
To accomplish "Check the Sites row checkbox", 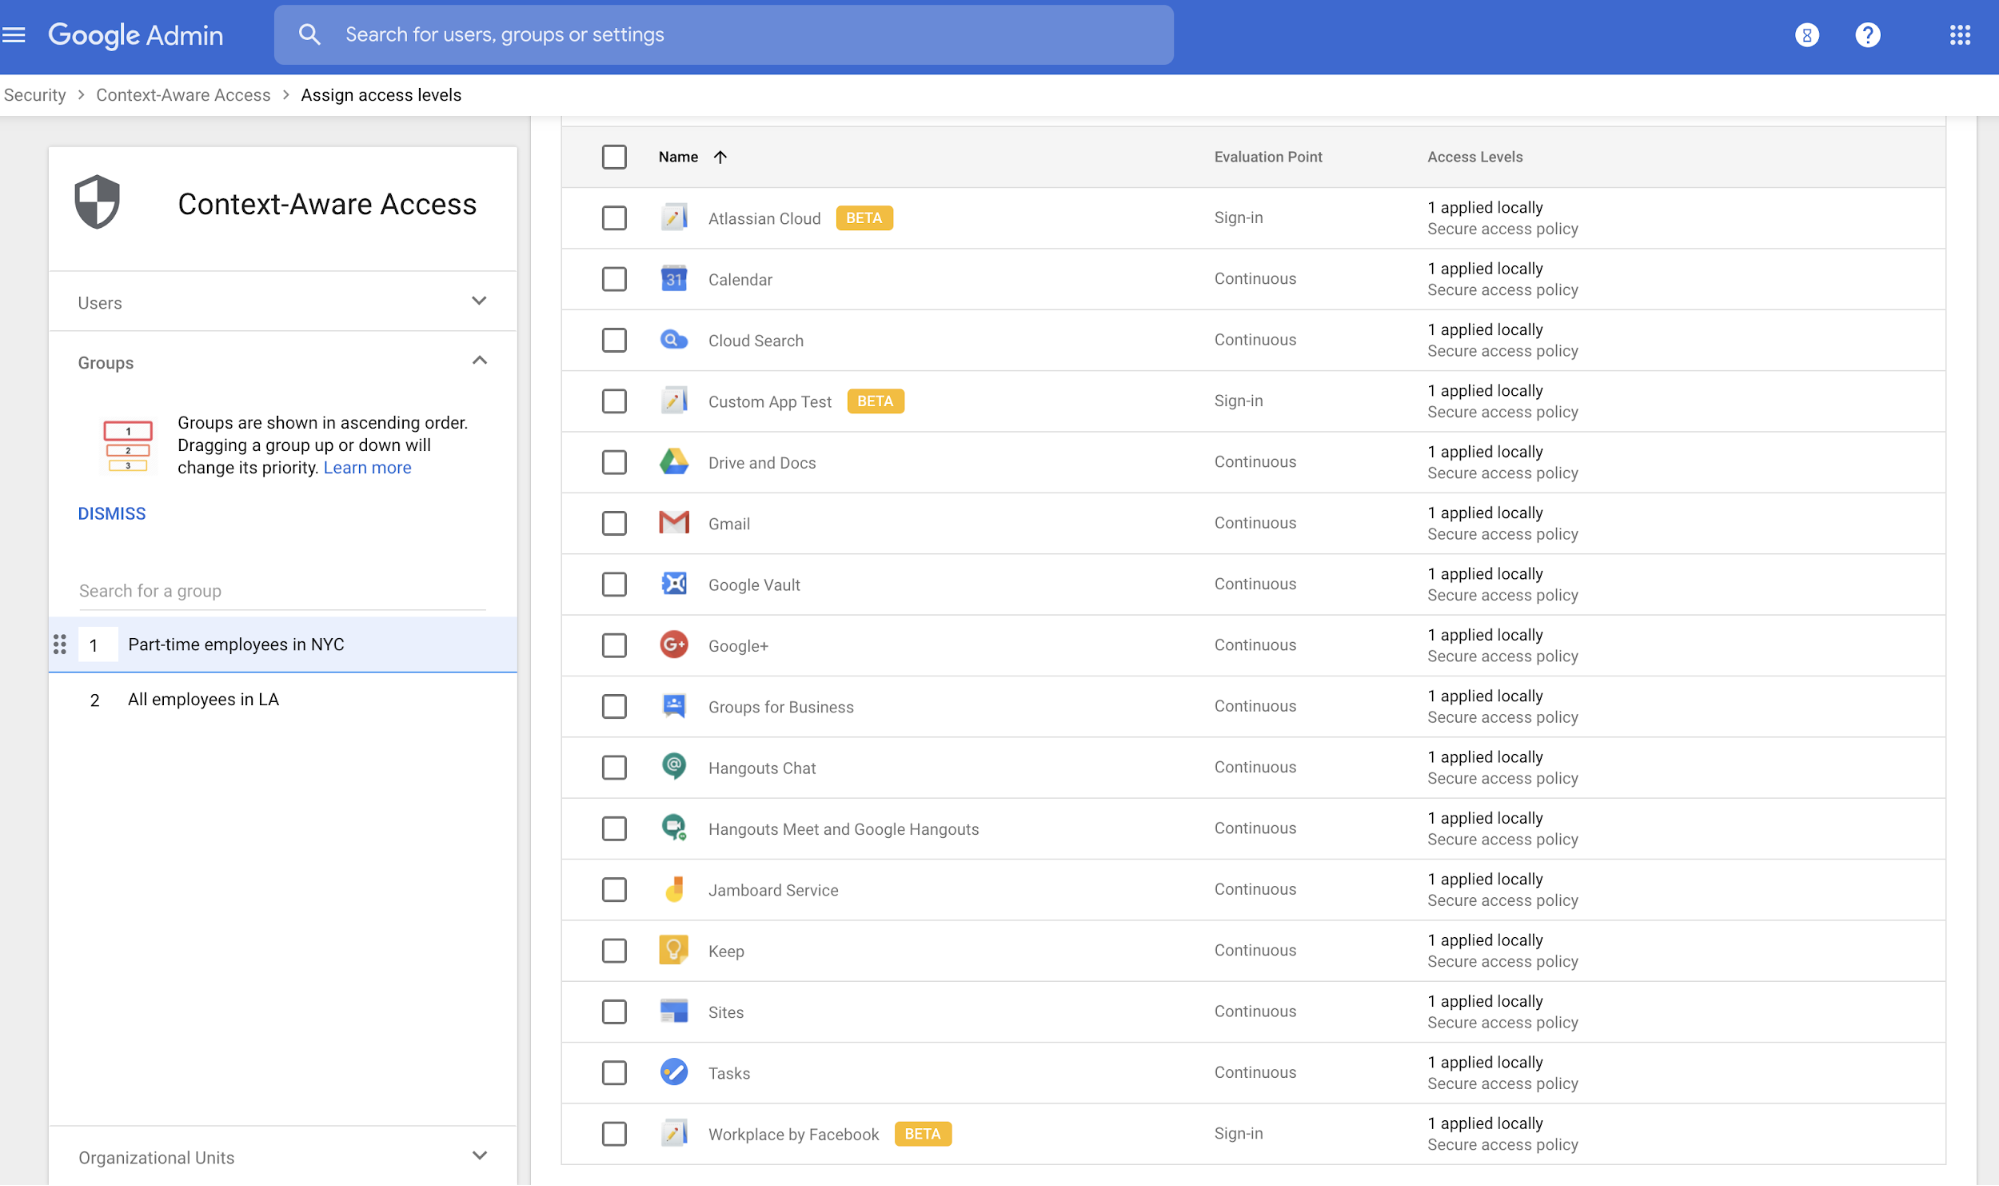I will (614, 1011).
